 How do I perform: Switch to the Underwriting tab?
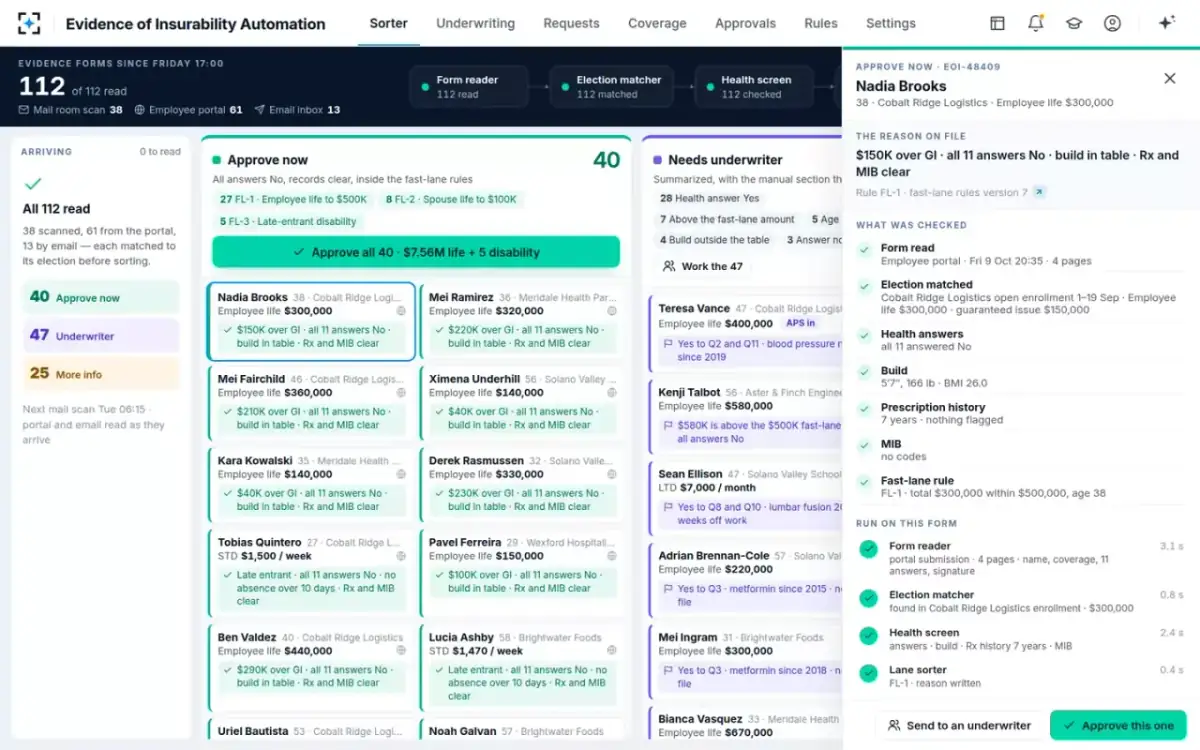click(475, 23)
